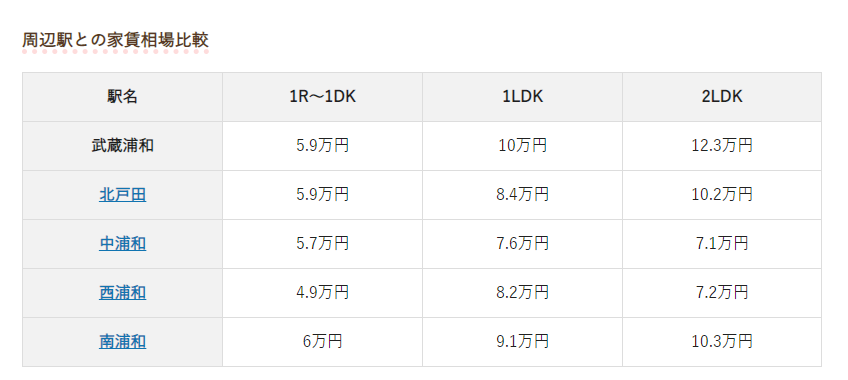Click 中浦和 2LDK cell showing 7.1万円
Viewport: 848px width, 380px height.
click(722, 244)
